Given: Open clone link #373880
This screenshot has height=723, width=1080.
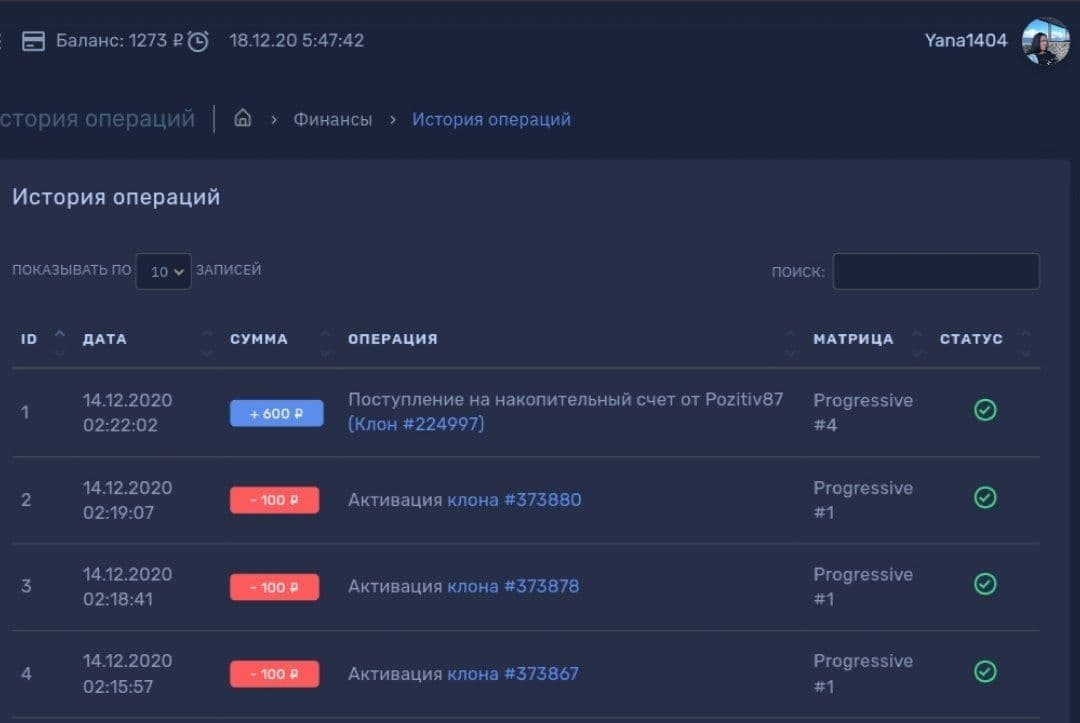Looking at the screenshot, I should click(514, 499).
